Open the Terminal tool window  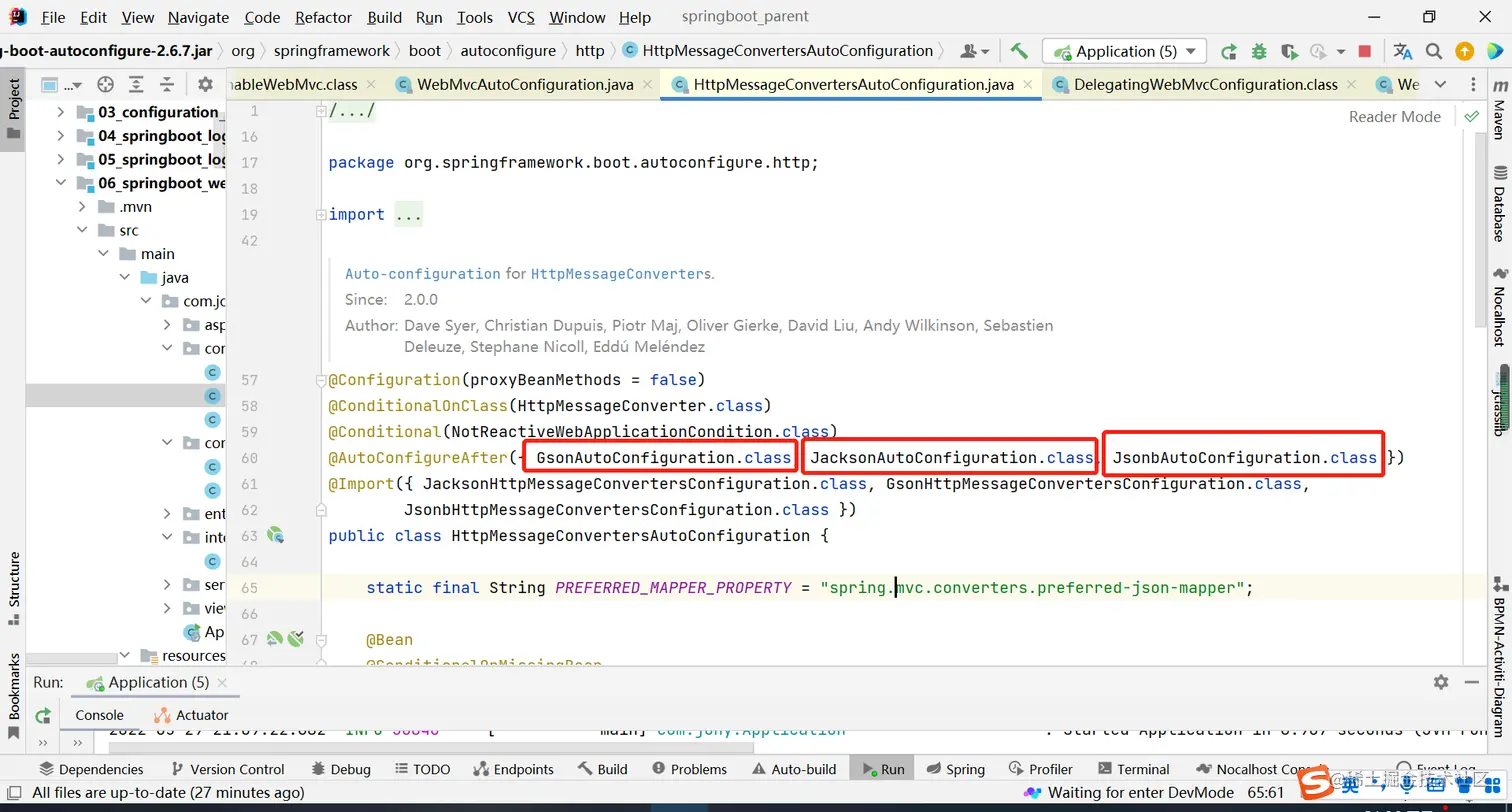pos(1134,769)
